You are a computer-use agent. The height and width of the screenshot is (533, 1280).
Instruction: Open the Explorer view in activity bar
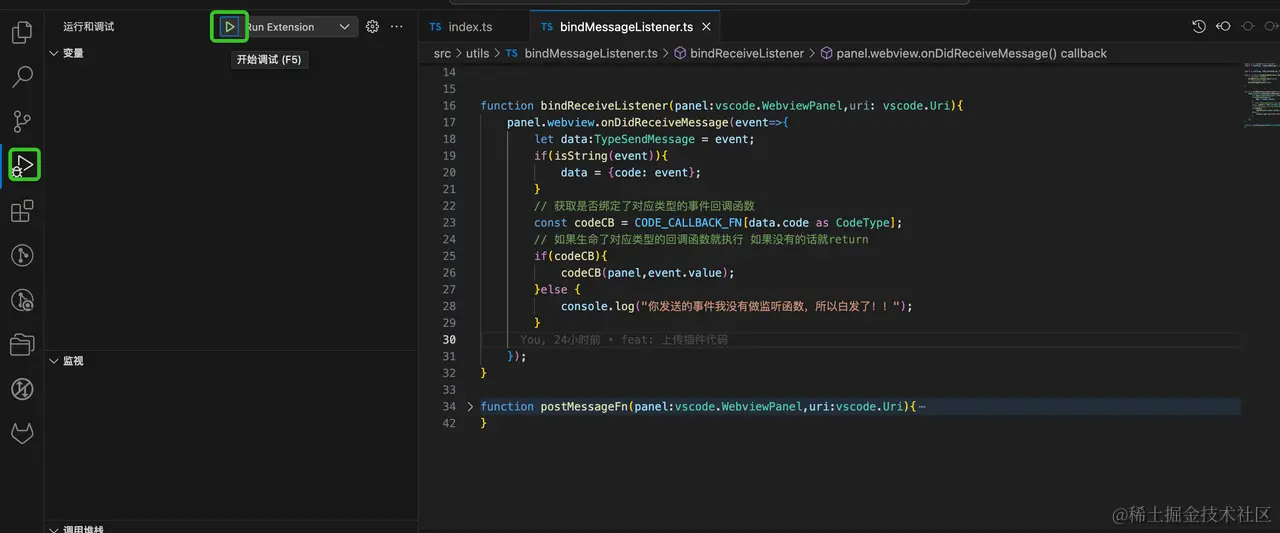21,33
